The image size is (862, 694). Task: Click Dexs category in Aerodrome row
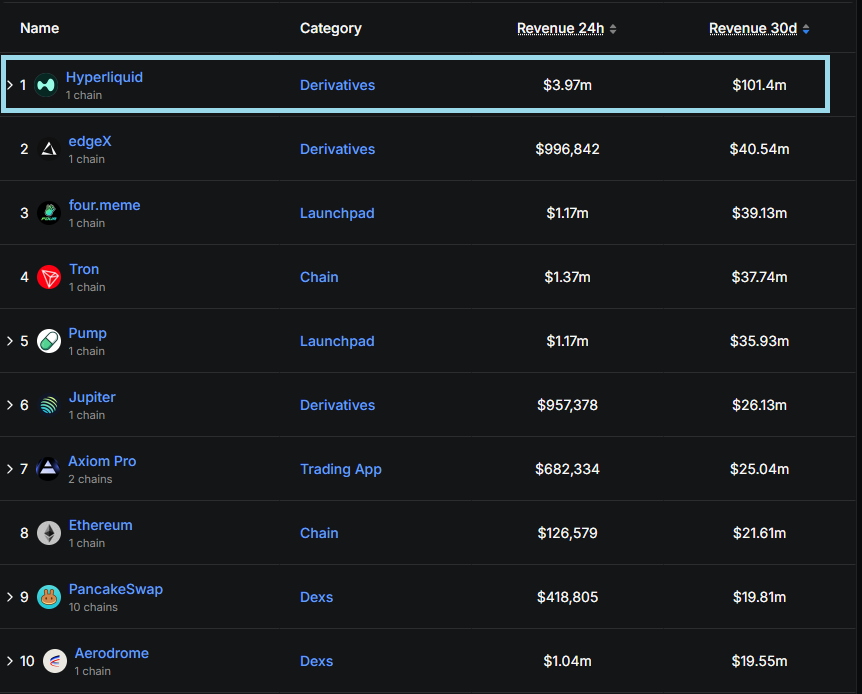click(317, 661)
